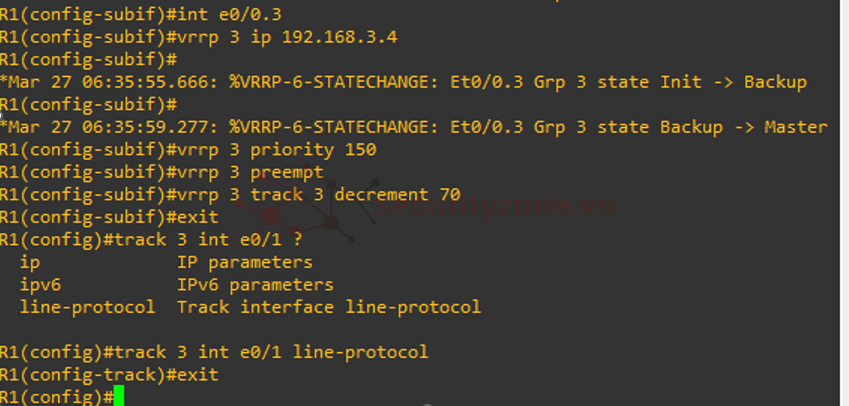Click the 'line-protocol' help option

(88, 307)
